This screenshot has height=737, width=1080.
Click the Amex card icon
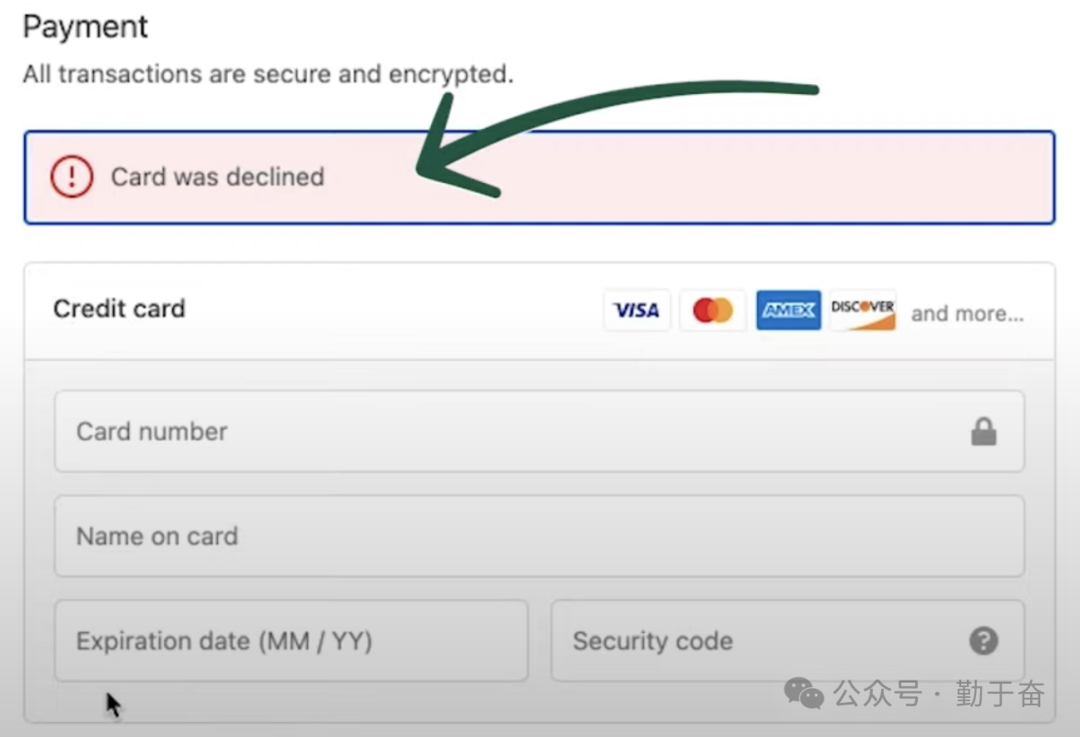click(x=788, y=311)
